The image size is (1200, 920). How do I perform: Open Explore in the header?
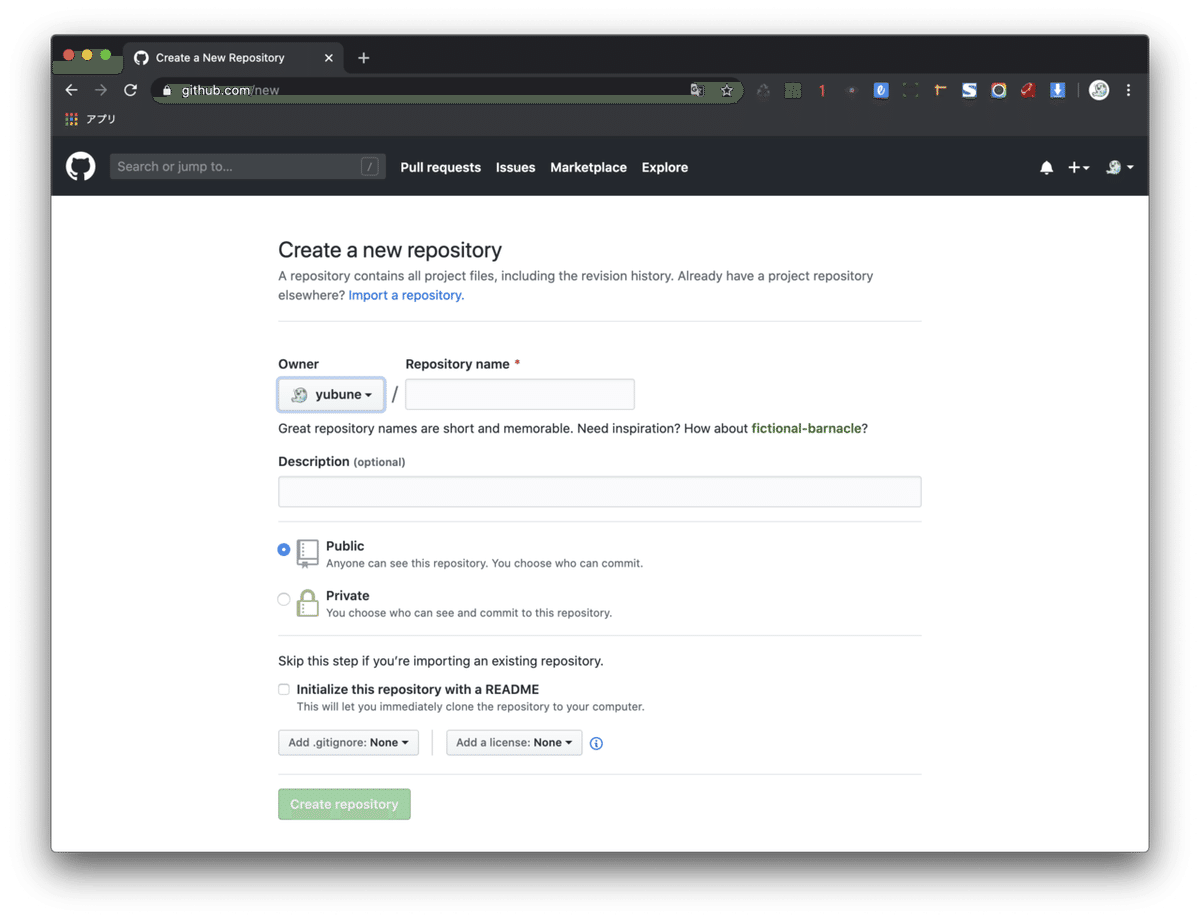click(x=665, y=168)
